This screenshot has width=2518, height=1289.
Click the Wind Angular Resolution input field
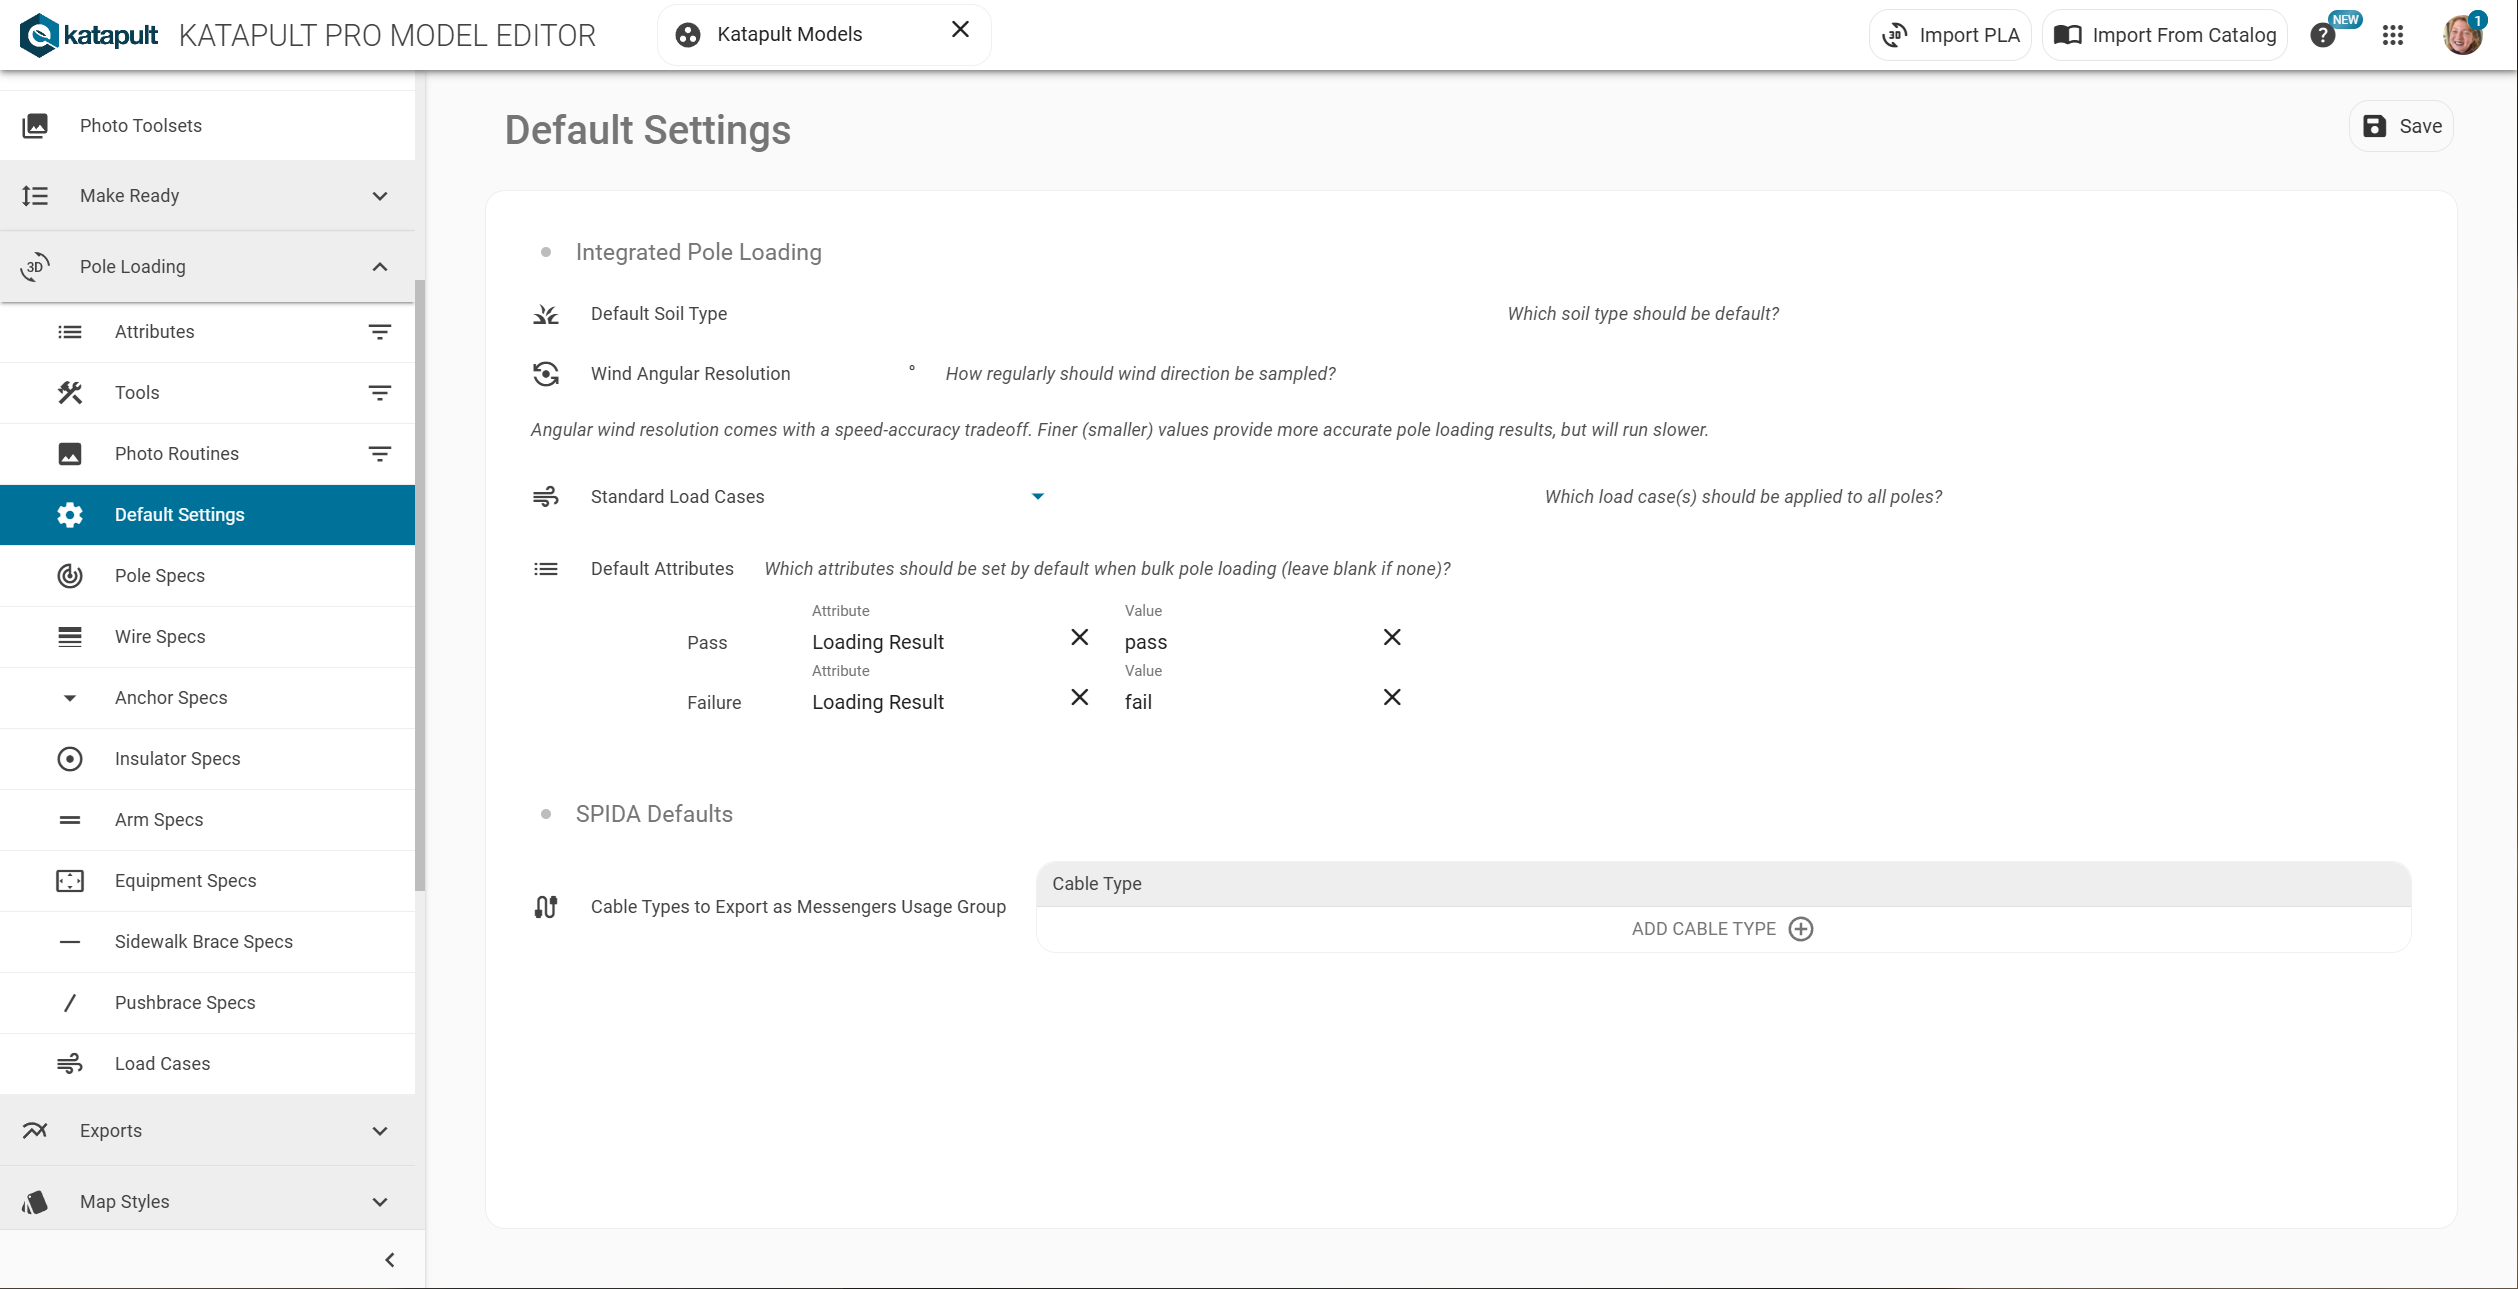[856, 374]
